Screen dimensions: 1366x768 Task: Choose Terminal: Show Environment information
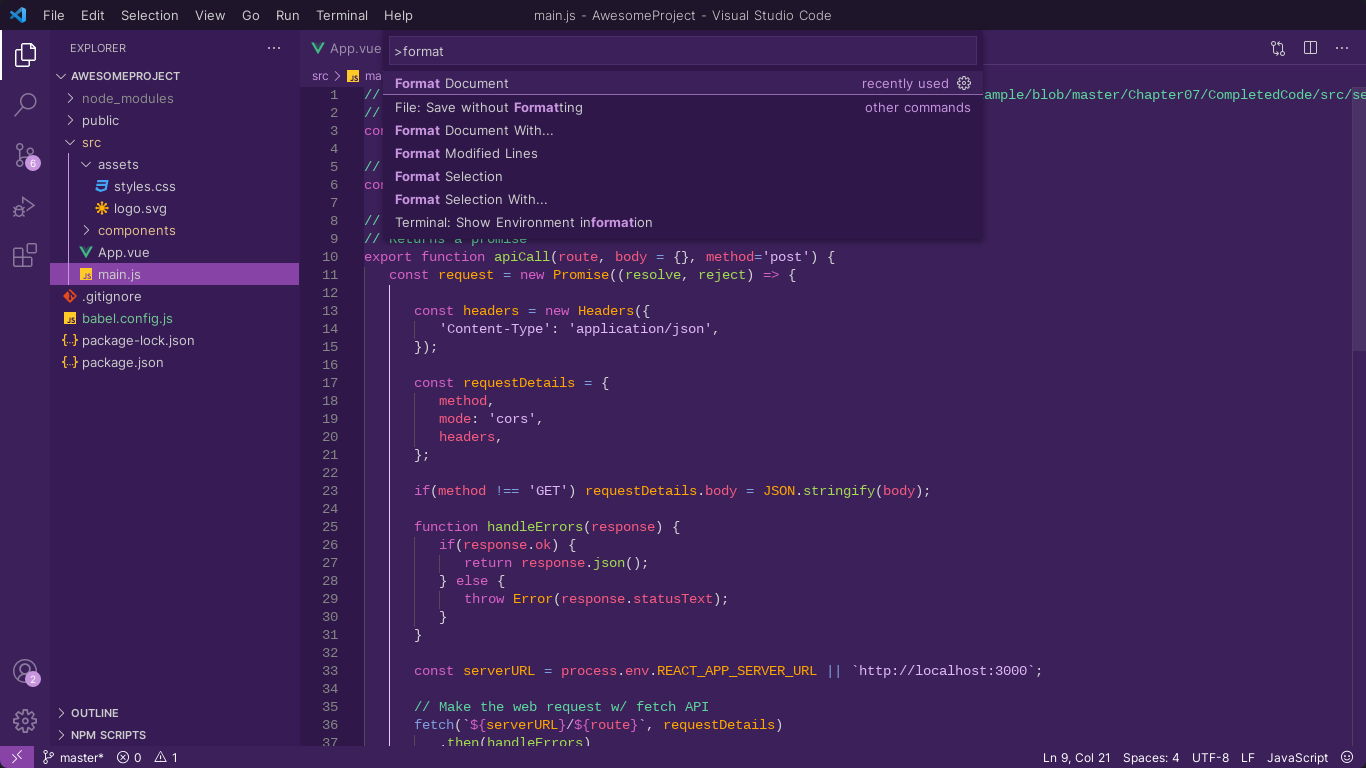[682, 222]
